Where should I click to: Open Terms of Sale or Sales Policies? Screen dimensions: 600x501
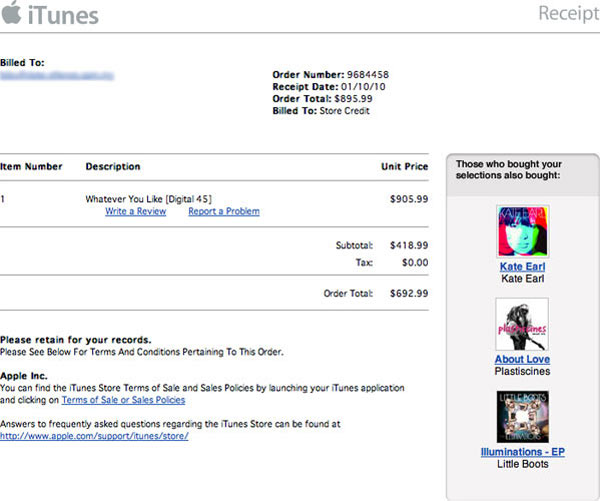click(x=123, y=400)
